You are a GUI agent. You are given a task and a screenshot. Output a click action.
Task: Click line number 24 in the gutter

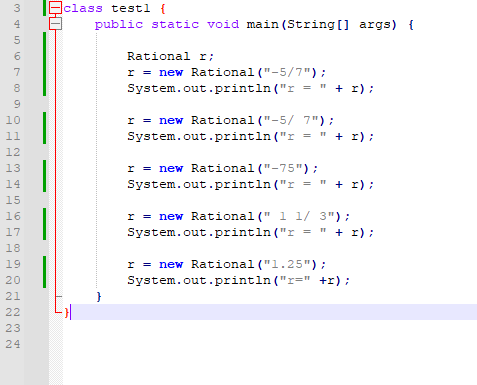[13, 344]
